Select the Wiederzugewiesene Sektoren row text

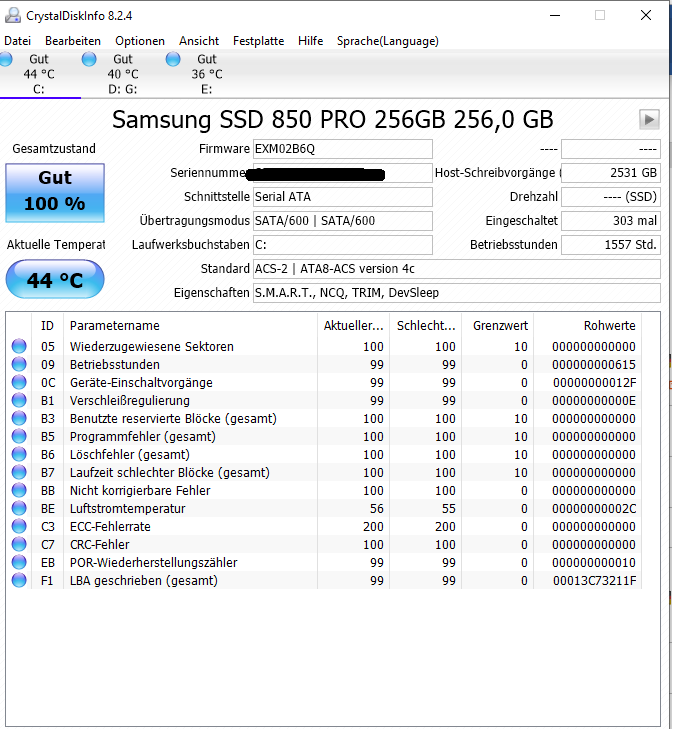point(152,346)
